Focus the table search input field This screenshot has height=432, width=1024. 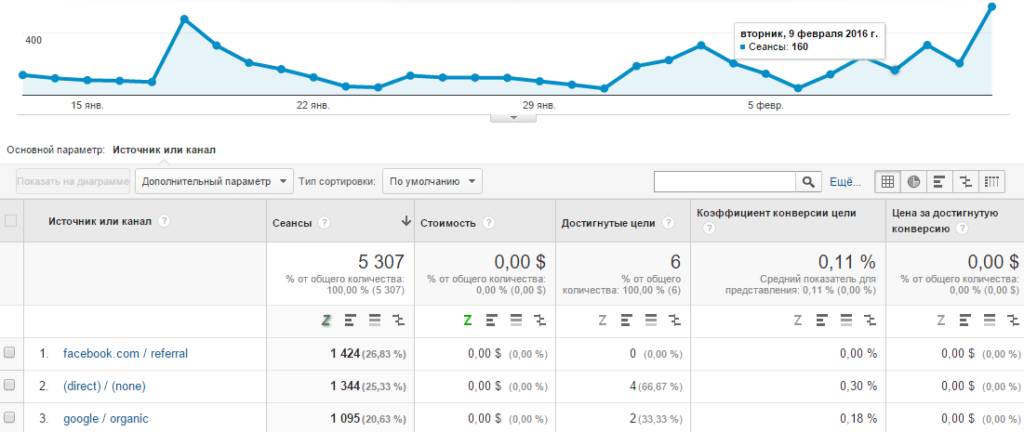(724, 182)
